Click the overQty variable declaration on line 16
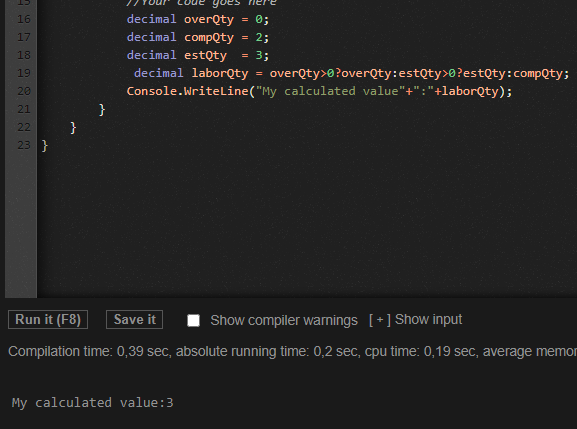The image size is (577, 429). click(209, 20)
